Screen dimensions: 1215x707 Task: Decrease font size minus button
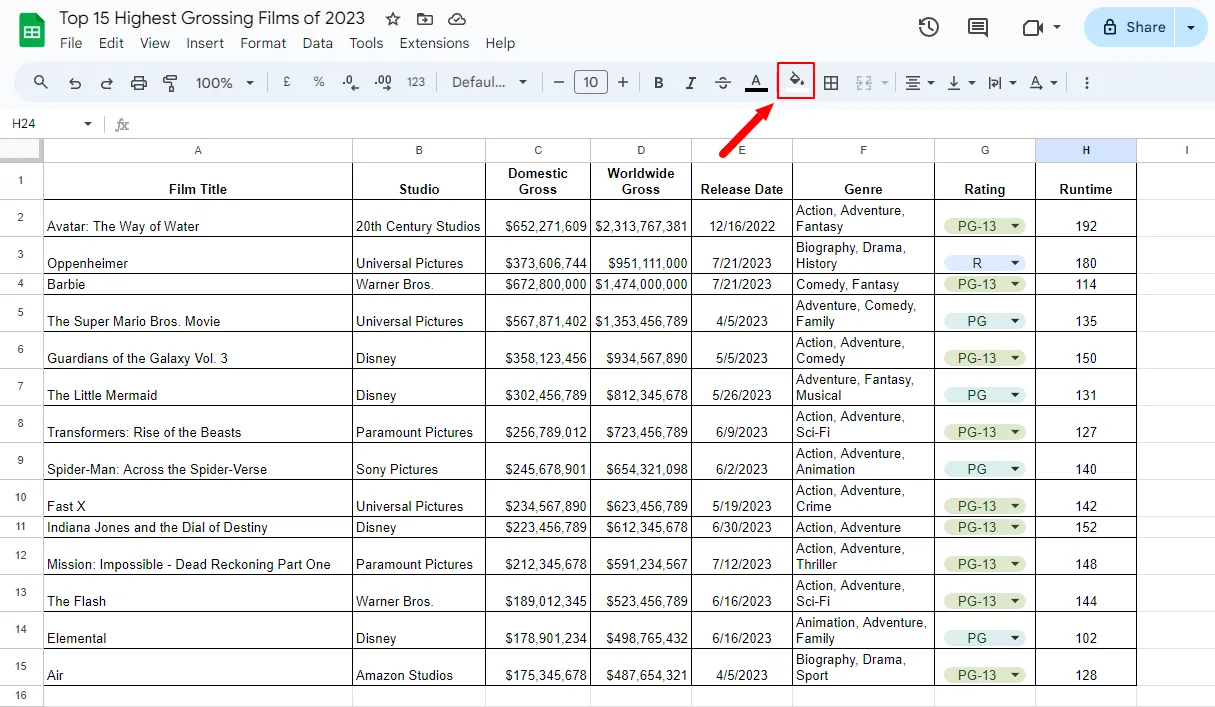559,82
